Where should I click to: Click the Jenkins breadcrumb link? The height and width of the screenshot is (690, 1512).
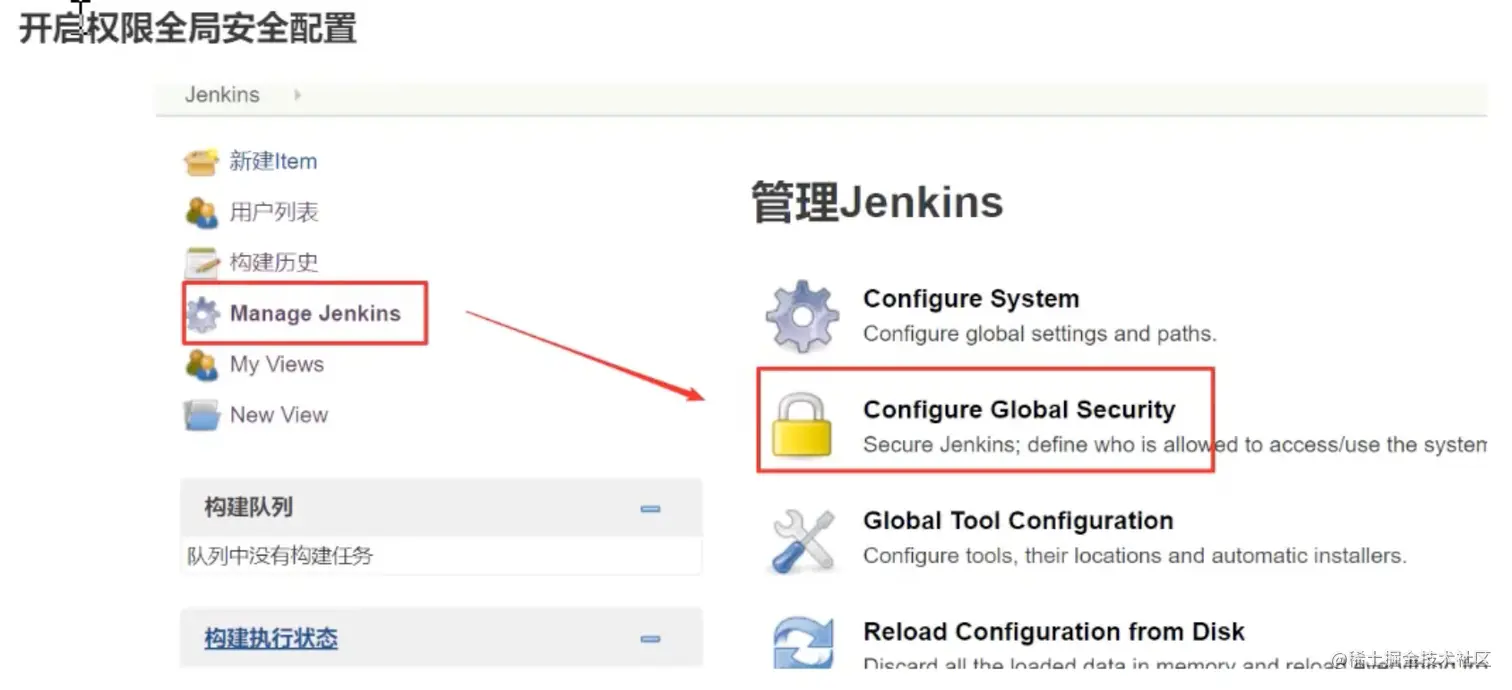(222, 95)
